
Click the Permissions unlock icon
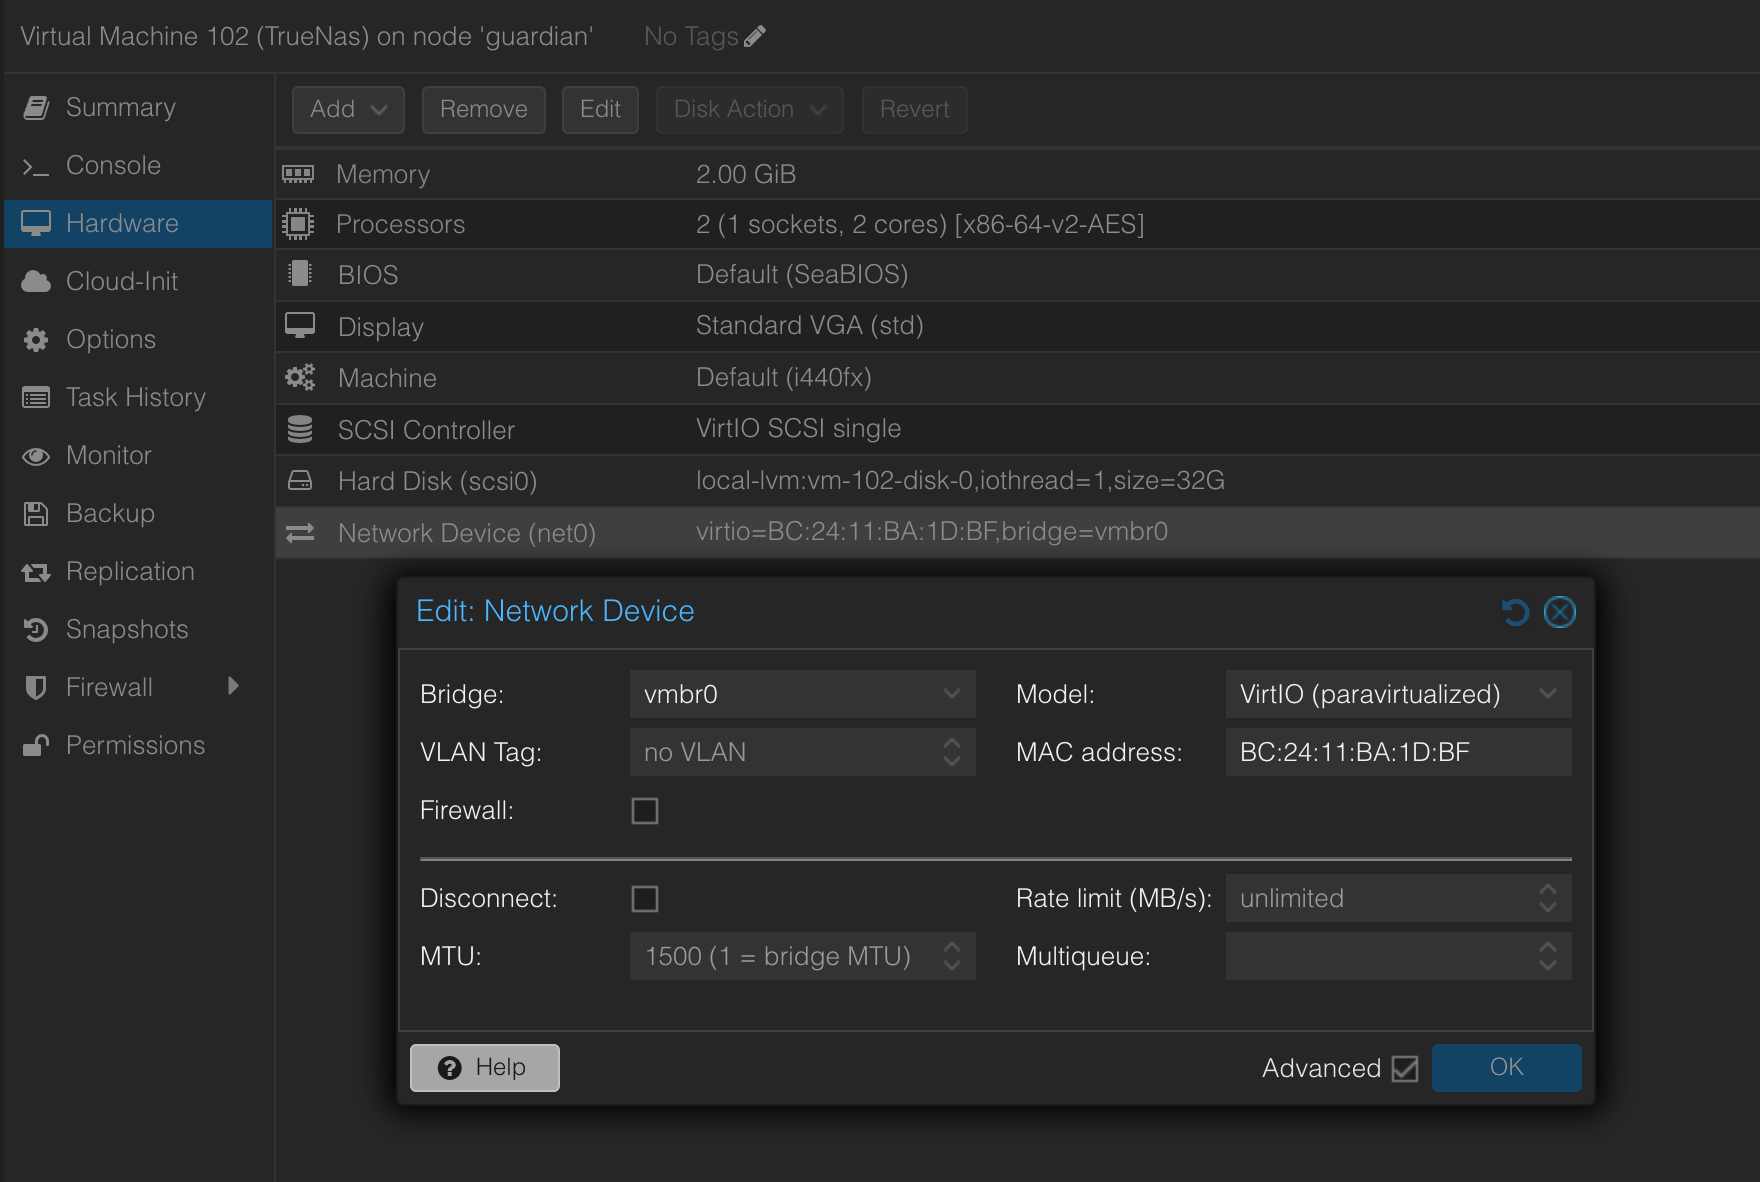point(36,746)
